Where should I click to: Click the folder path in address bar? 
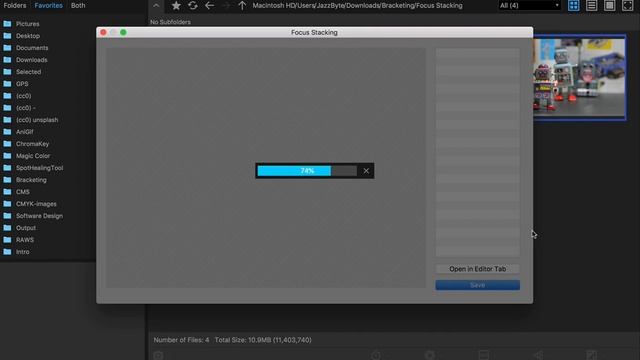(357, 5)
